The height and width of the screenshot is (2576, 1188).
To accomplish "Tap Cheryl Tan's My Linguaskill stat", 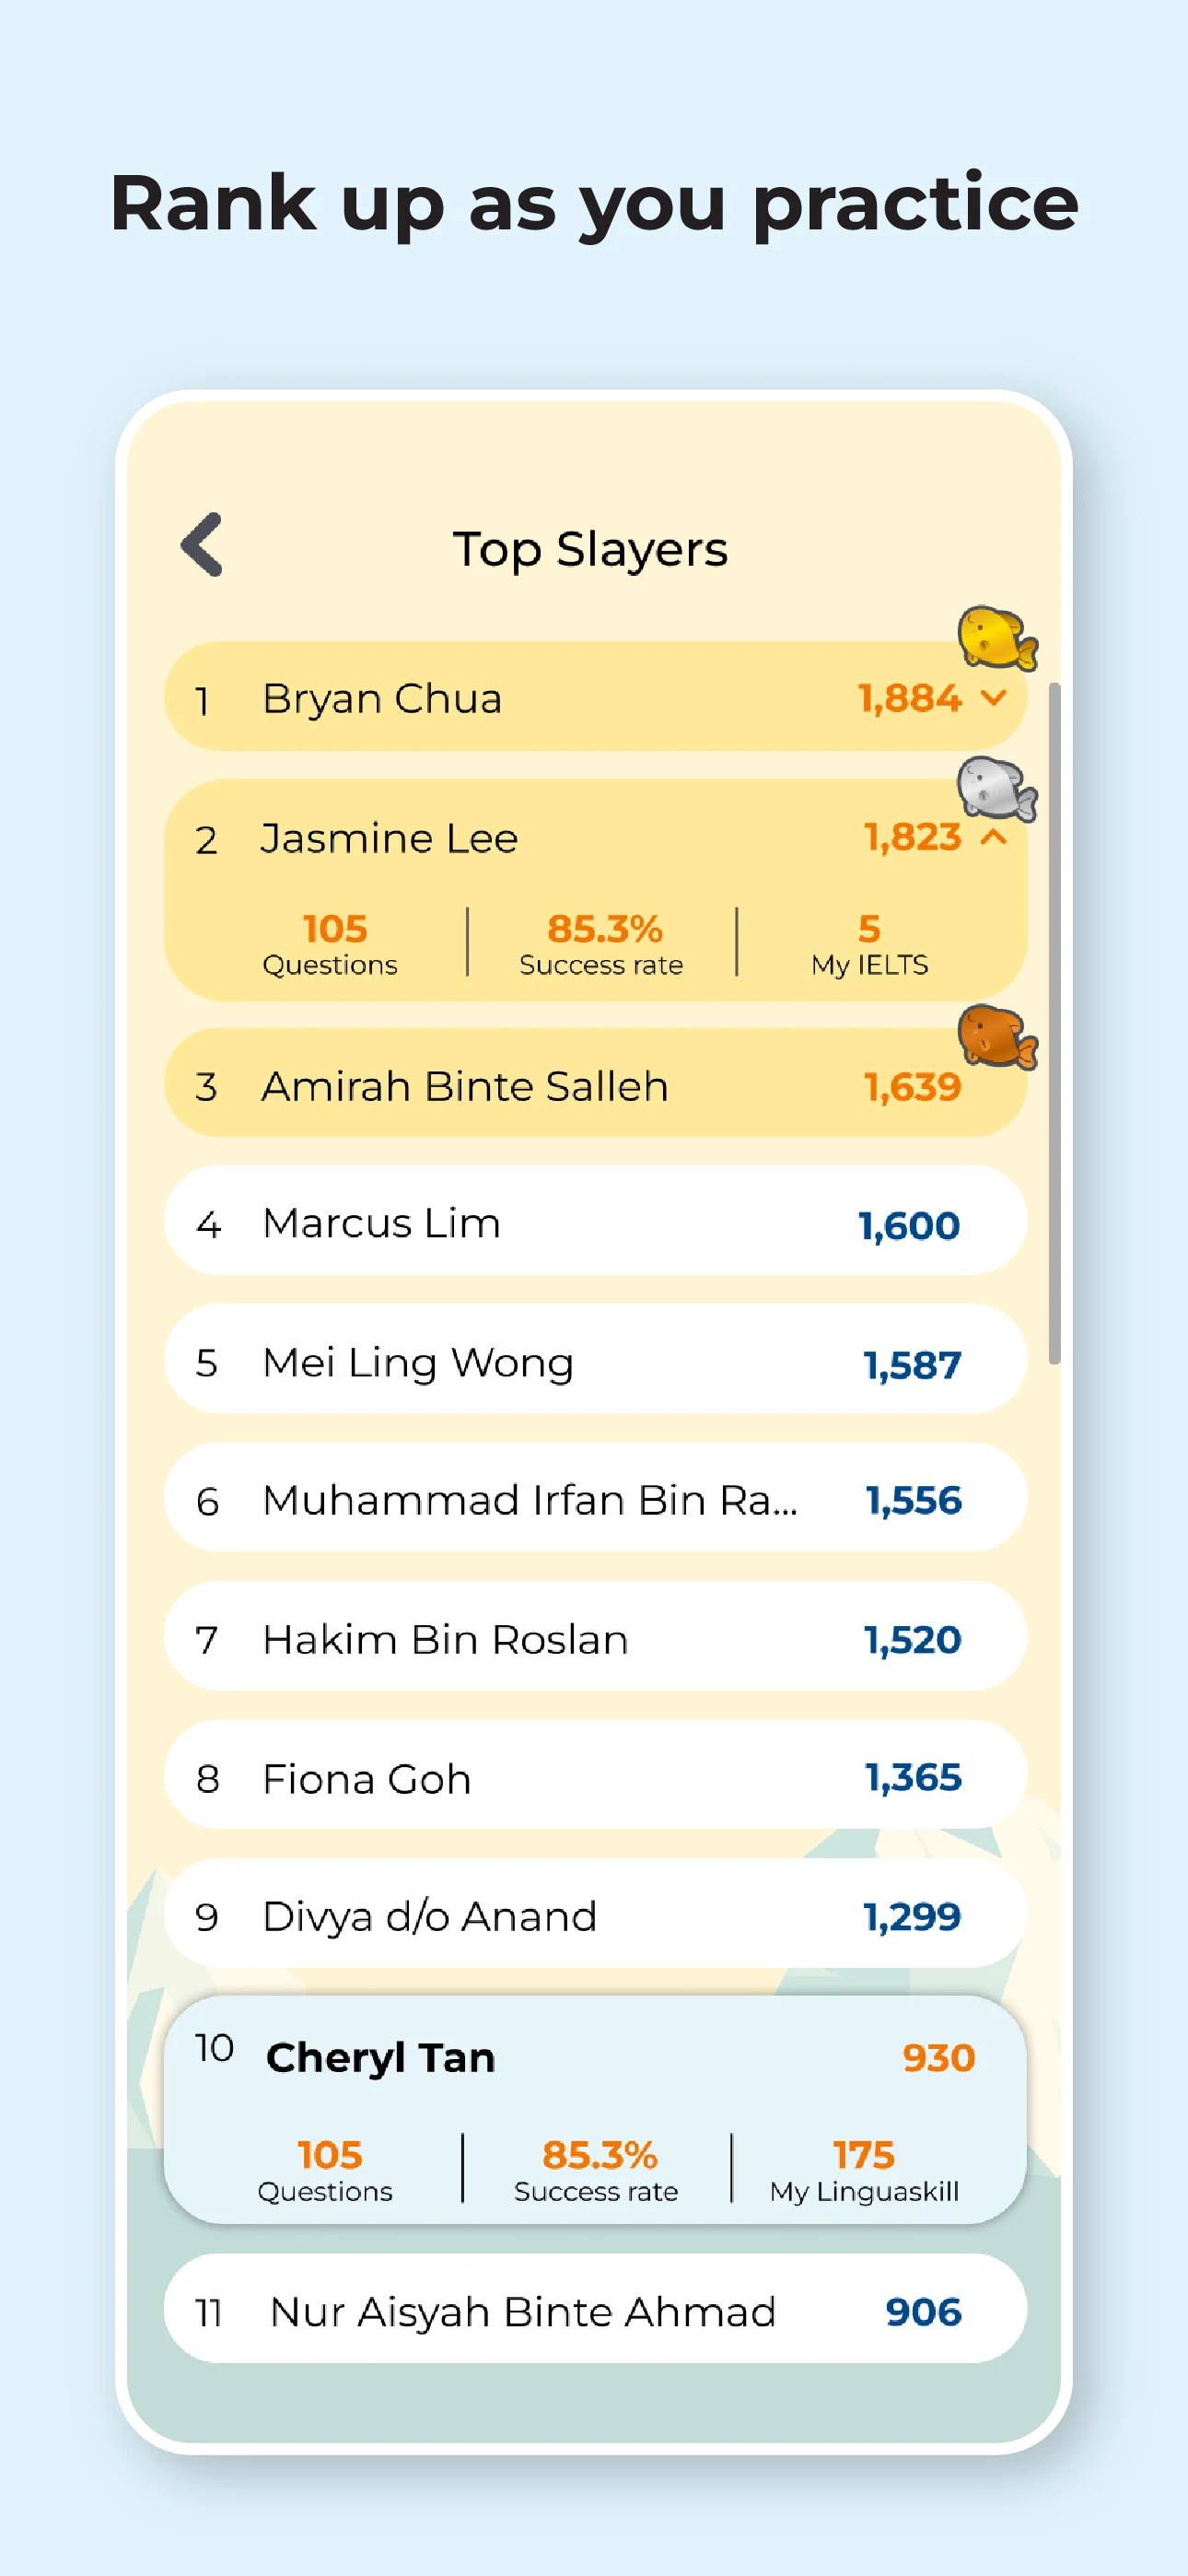I will point(863,2169).
